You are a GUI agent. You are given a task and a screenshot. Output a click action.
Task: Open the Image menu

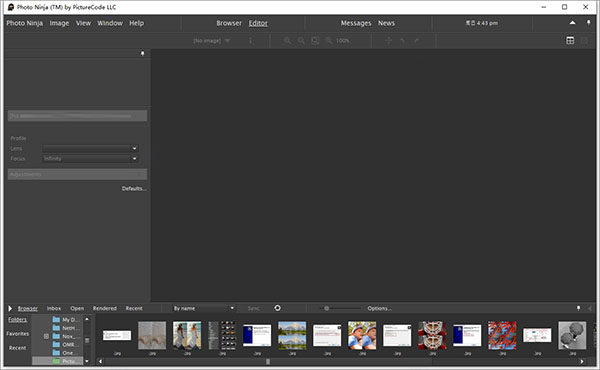[59, 23]
